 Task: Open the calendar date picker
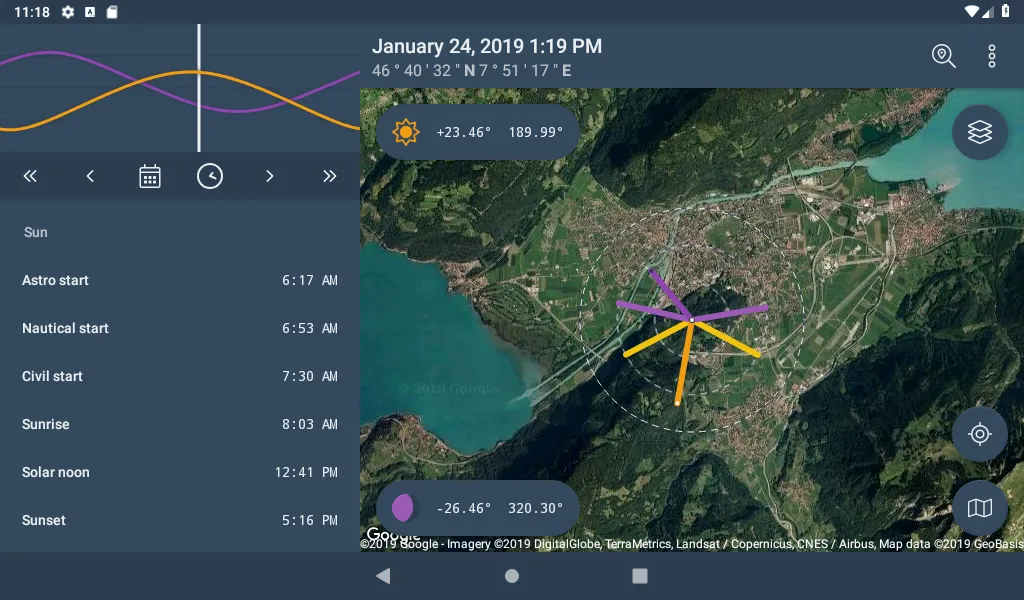(150, 177)
